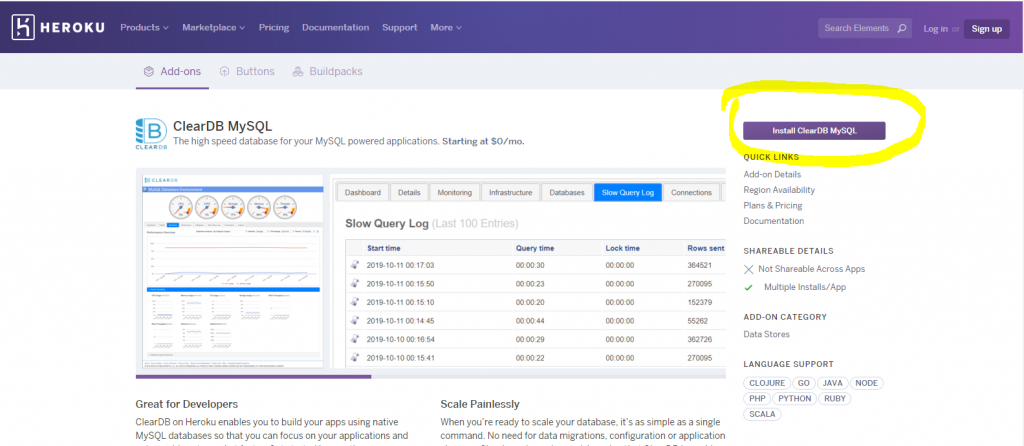This screenshot has height=446, width=1024.
Task: Click the Data Stores category link
Action: (766, 334)
